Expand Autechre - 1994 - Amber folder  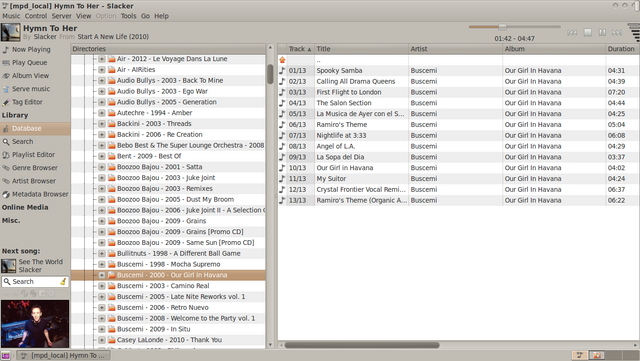pyautogui.click(x=102, y=113)
